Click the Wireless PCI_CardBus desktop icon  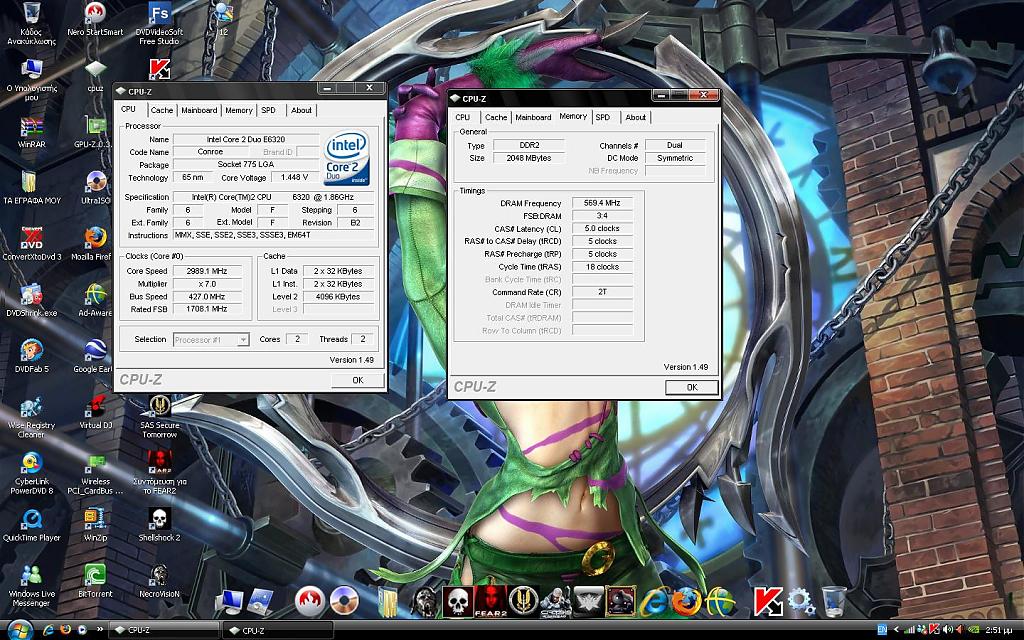coord(95,473)
